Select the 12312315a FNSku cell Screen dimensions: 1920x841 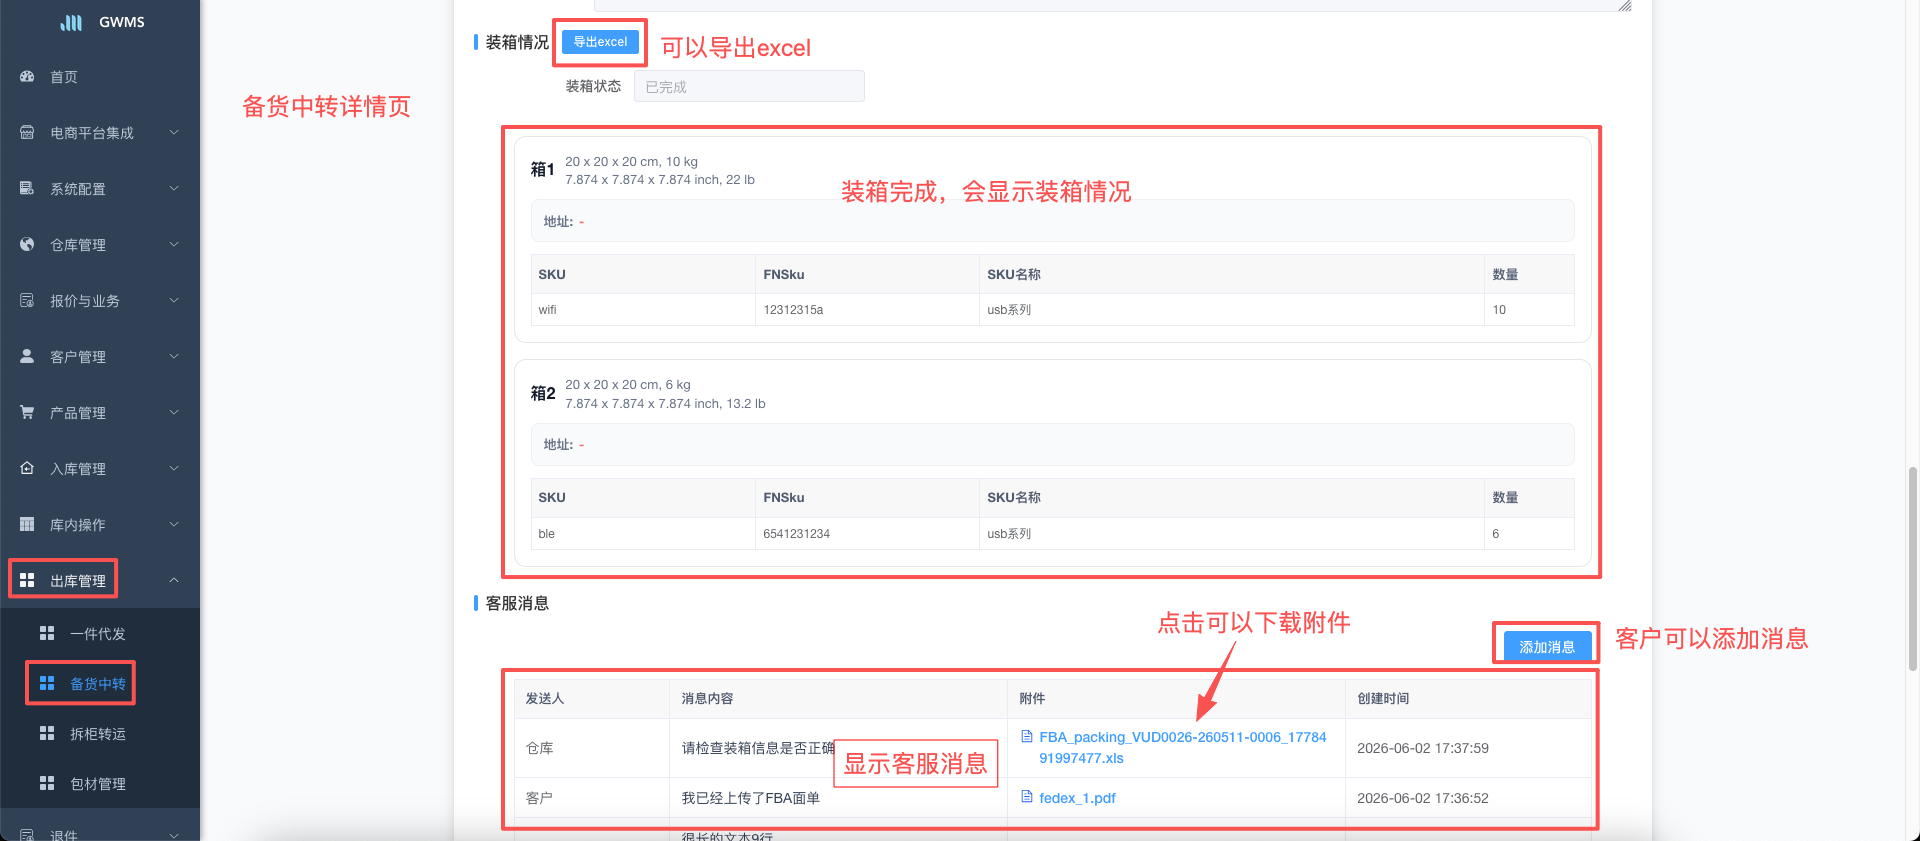pyautogui.click(x=867, y=310)
